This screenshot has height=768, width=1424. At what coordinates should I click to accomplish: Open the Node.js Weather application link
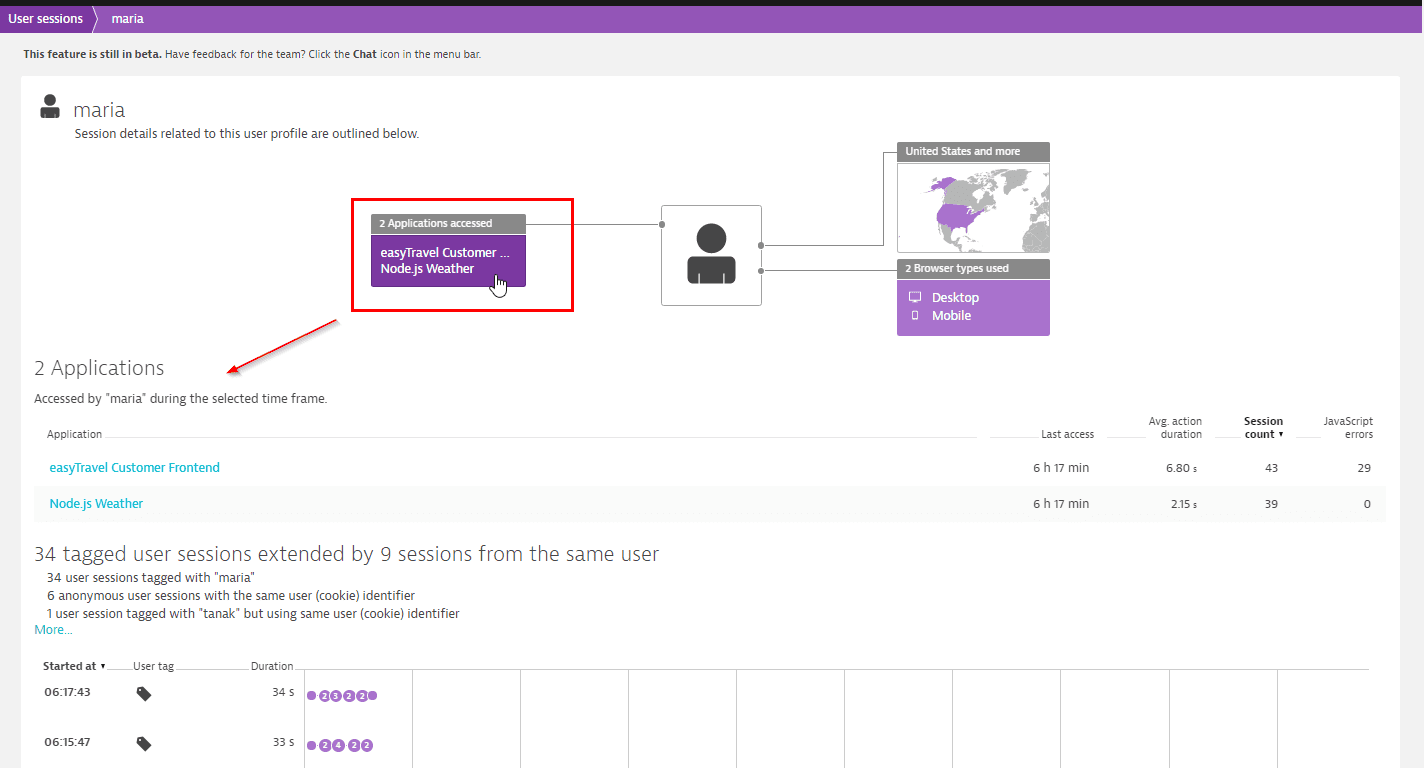[96, 504]
